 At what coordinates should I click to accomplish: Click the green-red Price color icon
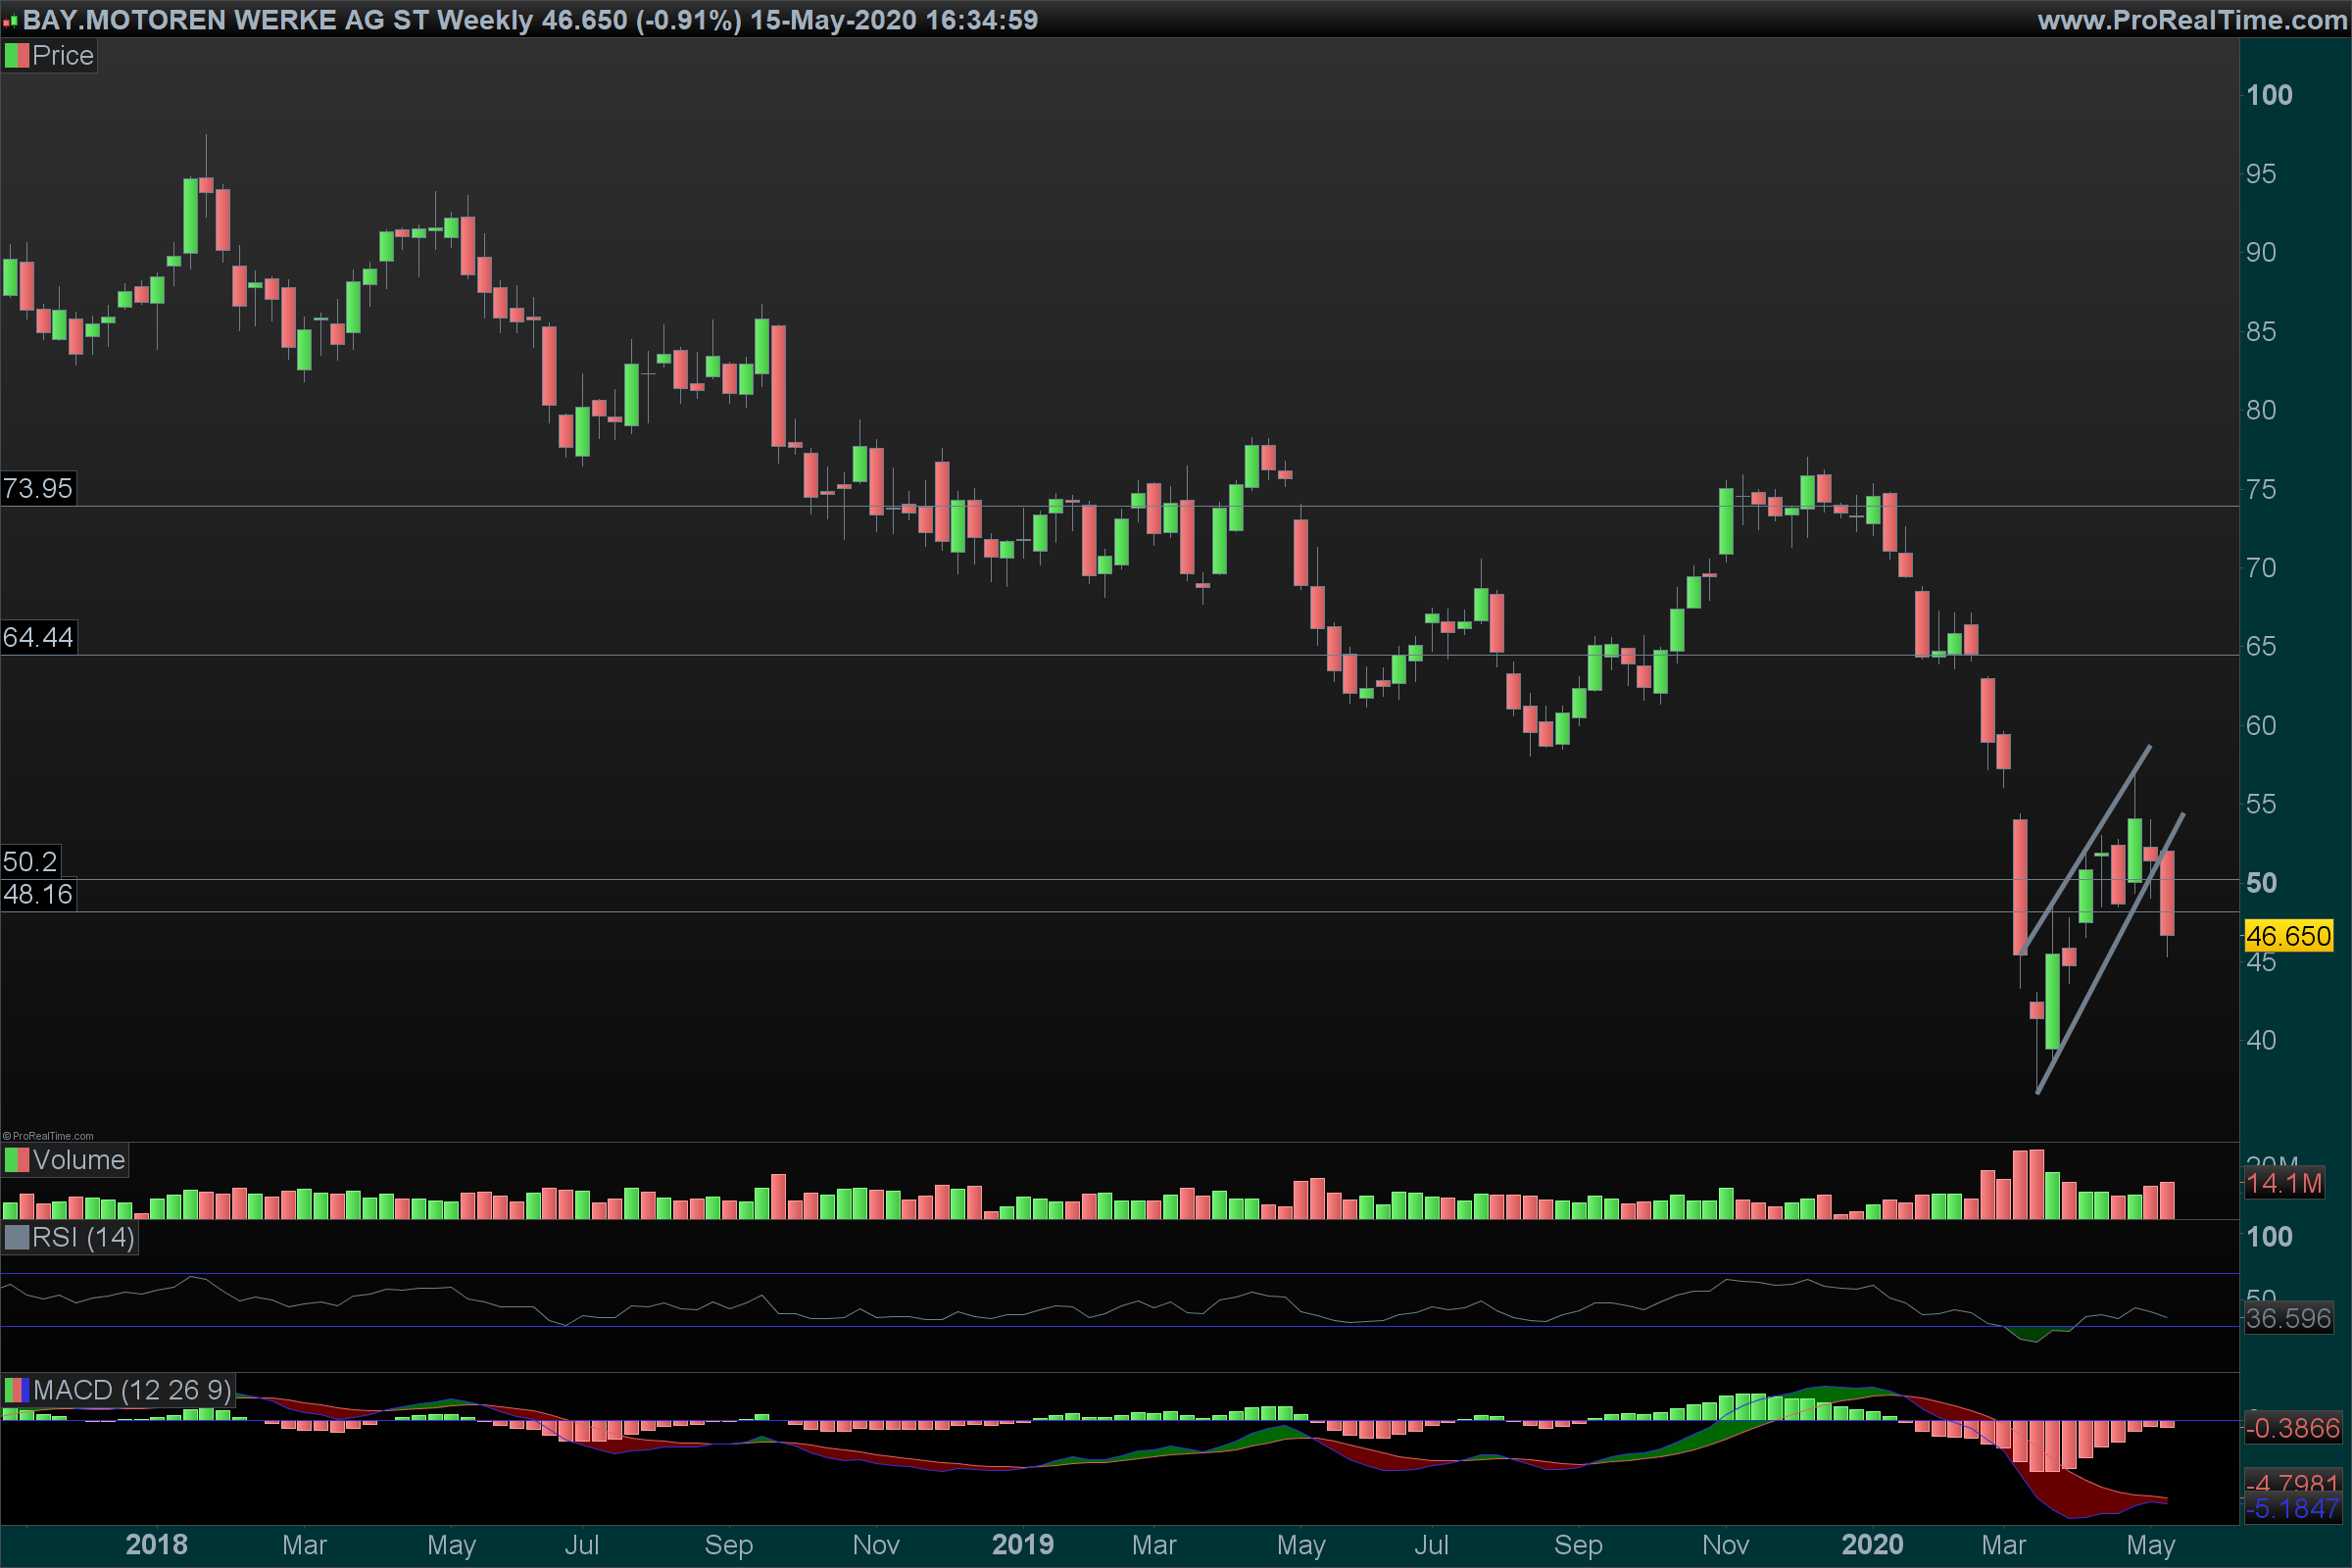16,56
